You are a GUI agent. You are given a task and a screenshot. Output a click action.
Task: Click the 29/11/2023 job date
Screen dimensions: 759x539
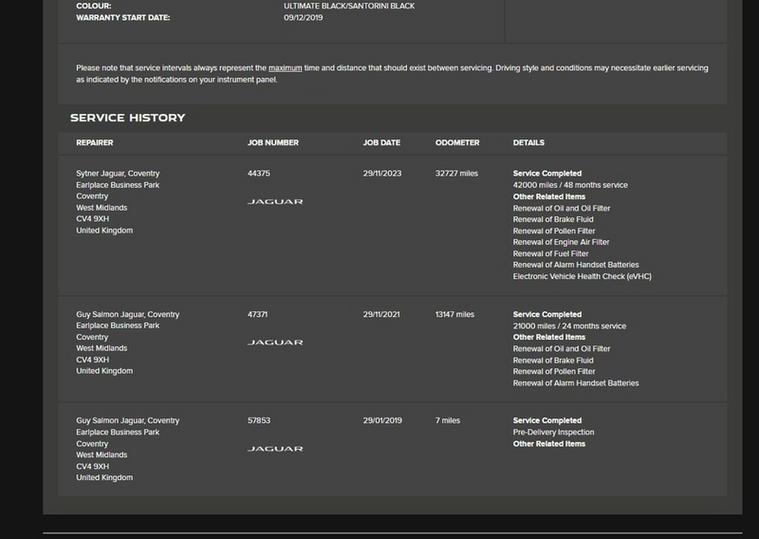coord(382,174)
